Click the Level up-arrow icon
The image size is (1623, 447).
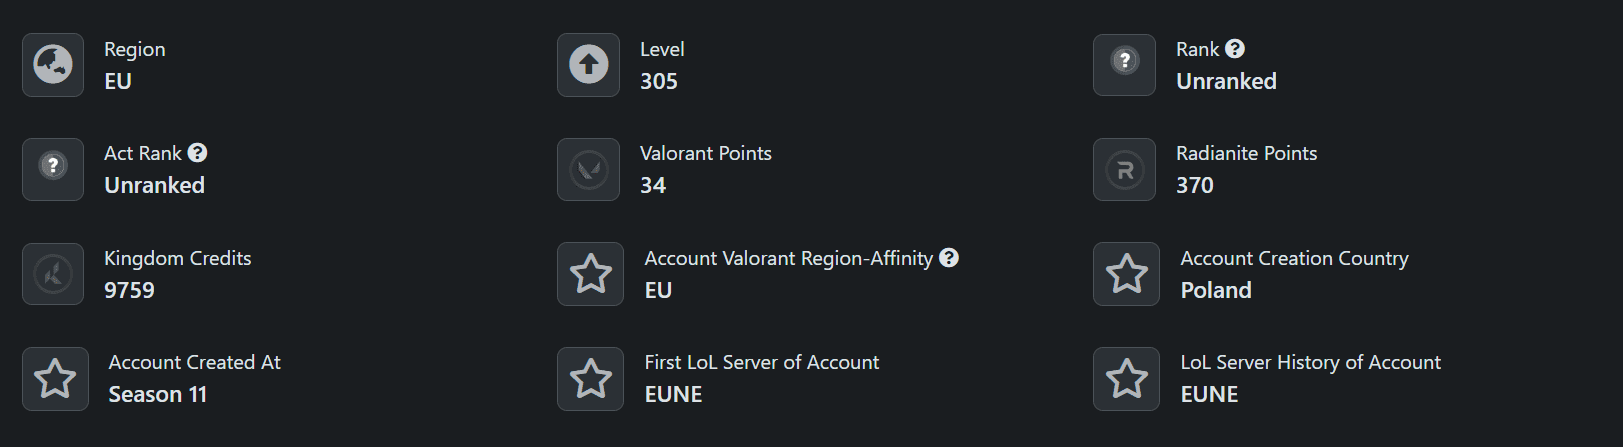pos(589,65)
